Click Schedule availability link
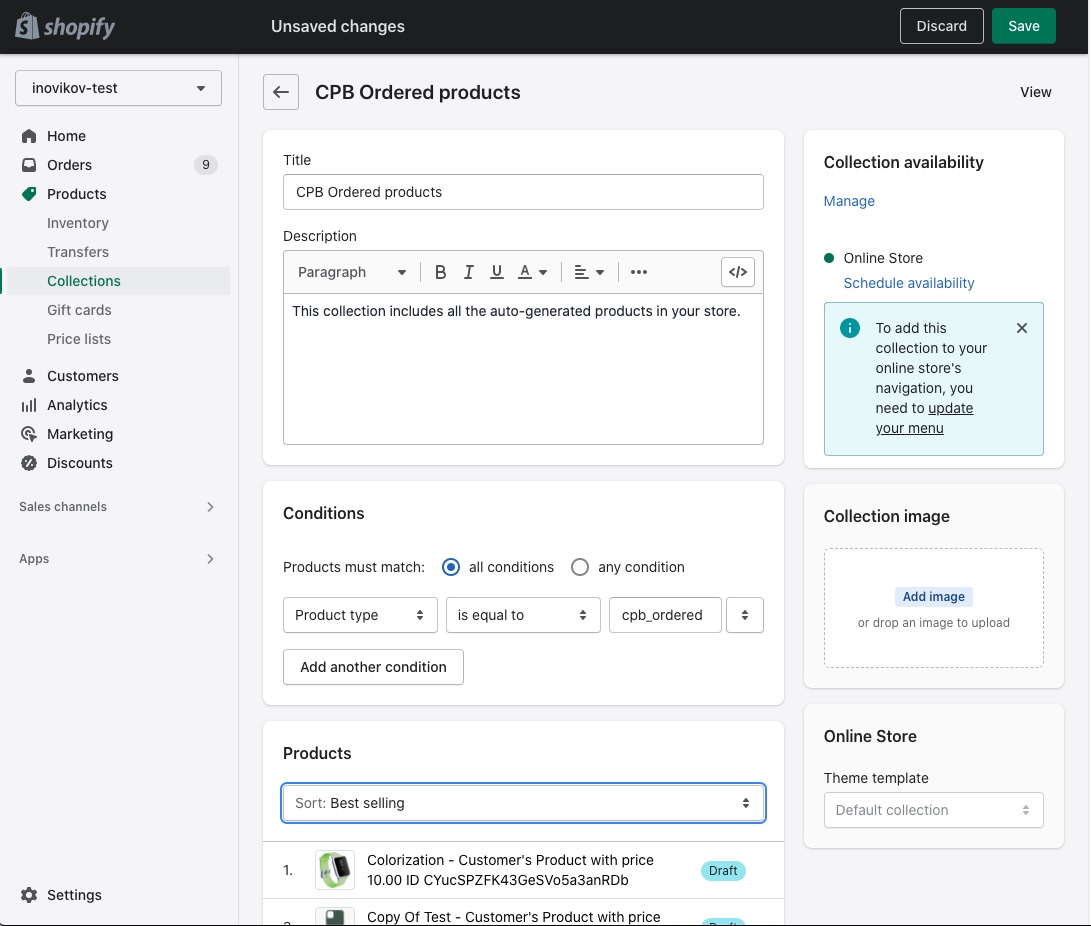1091x926 pixels. tap(909, 283)
